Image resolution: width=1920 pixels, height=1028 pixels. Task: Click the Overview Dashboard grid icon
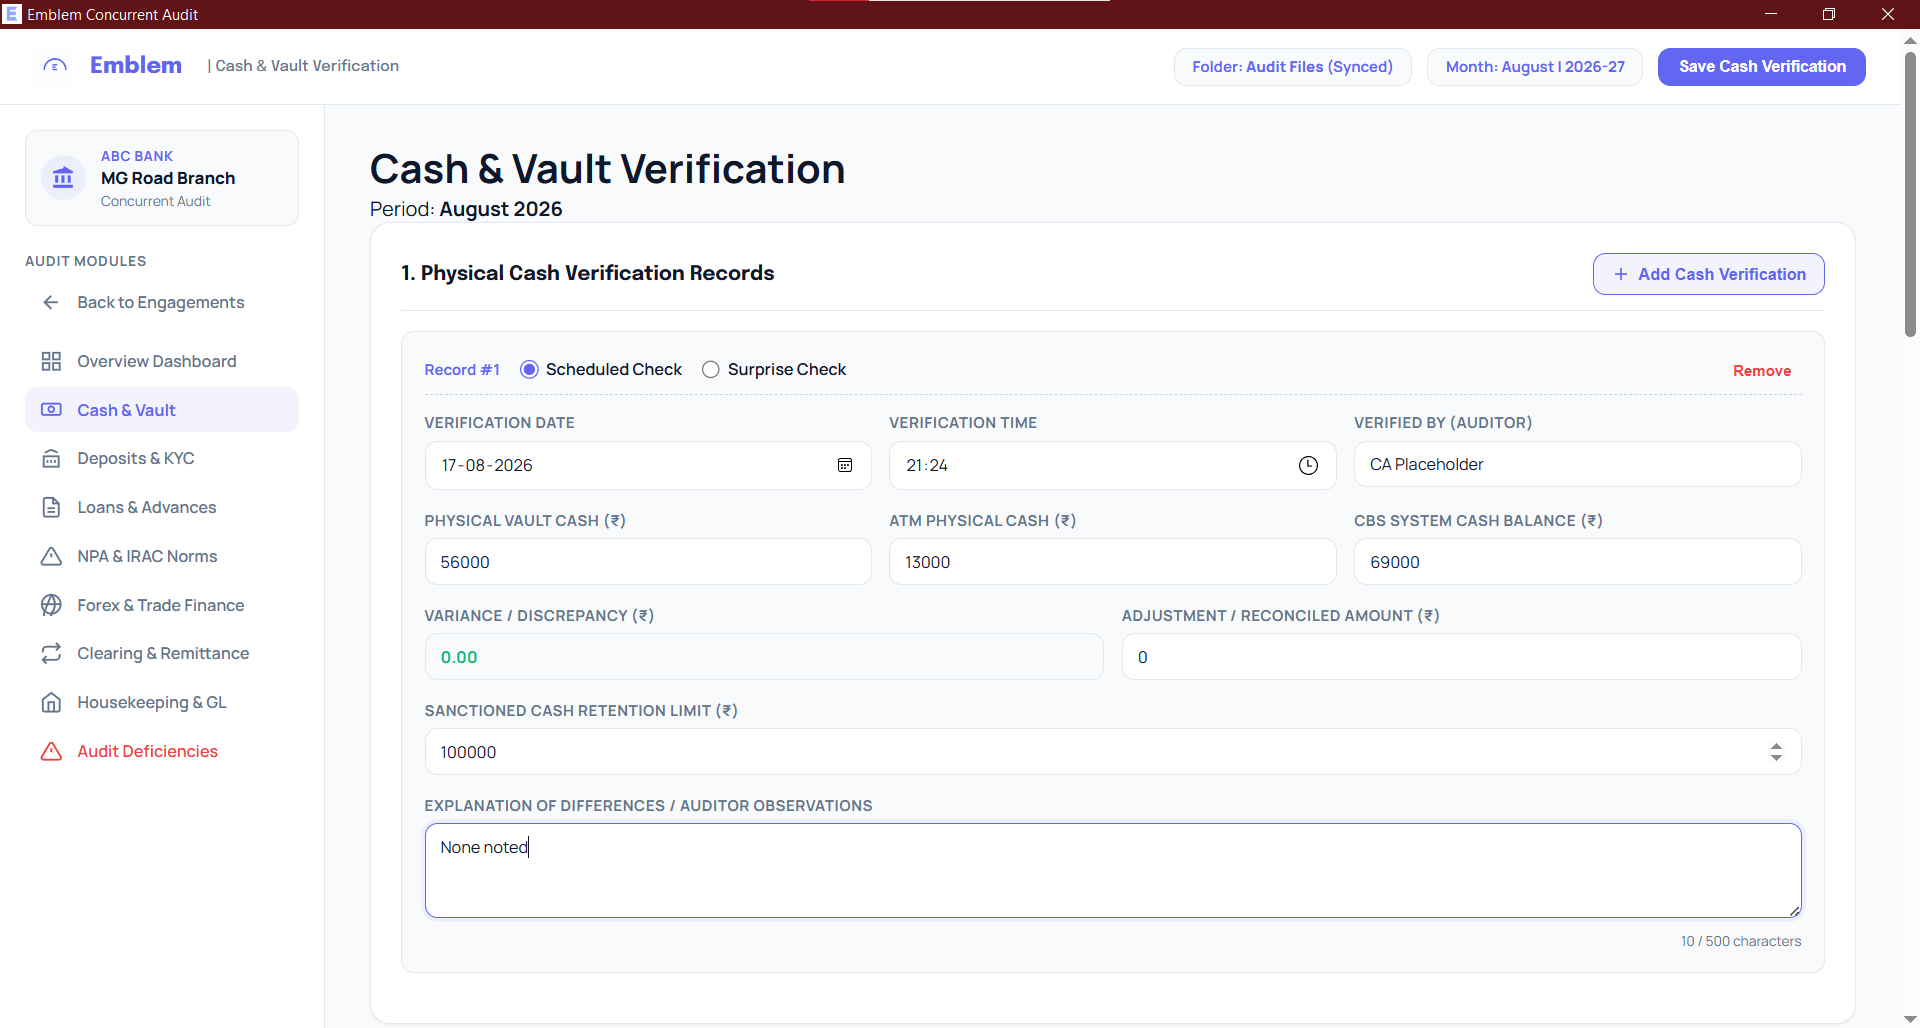[51, 361]
